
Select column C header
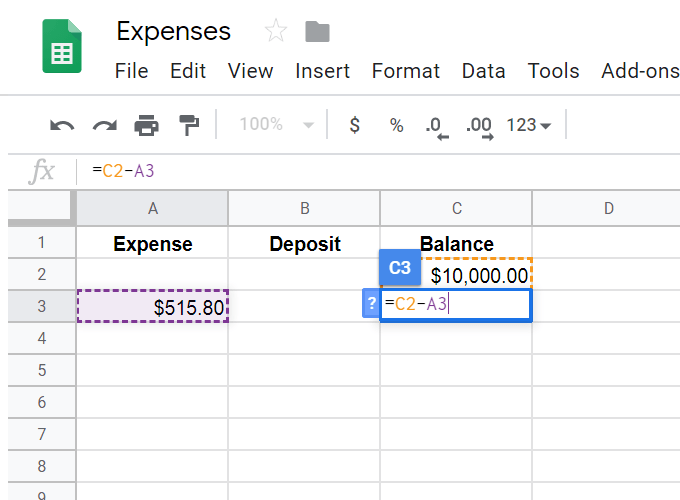coord(456,208)
